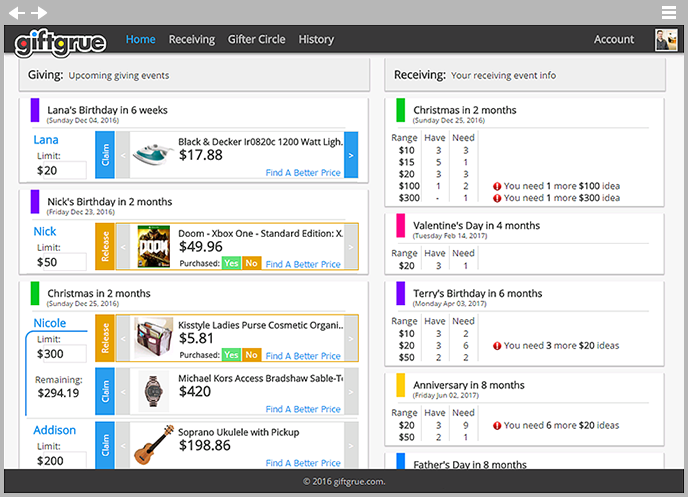Click the Black & Decker iron thumbnail
The image size is (688, 497).
(153, 155)
